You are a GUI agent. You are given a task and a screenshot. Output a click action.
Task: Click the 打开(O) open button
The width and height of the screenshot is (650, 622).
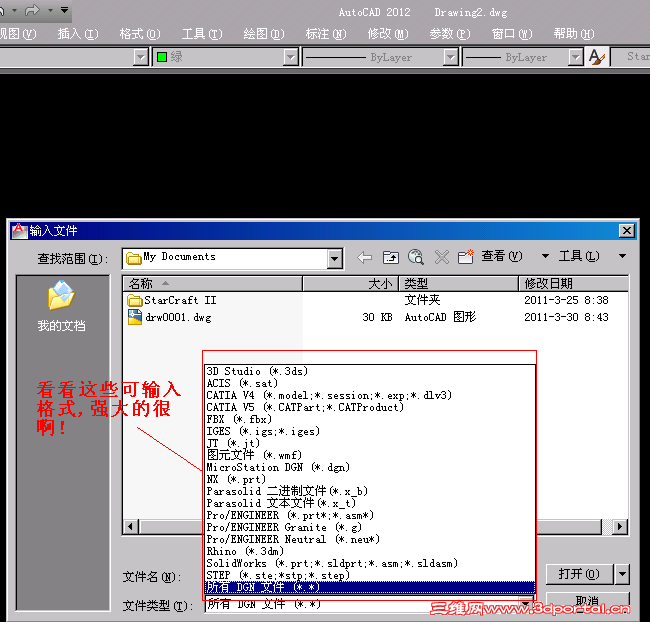[579, 574]
